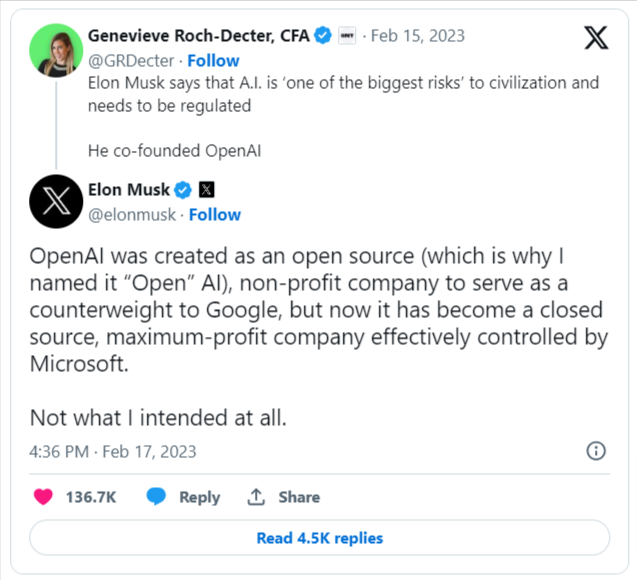Image resolution: width=637 pixels, height=580 pixels.
Task: Click the info circle icon
Action: click(x=595, y=450)
